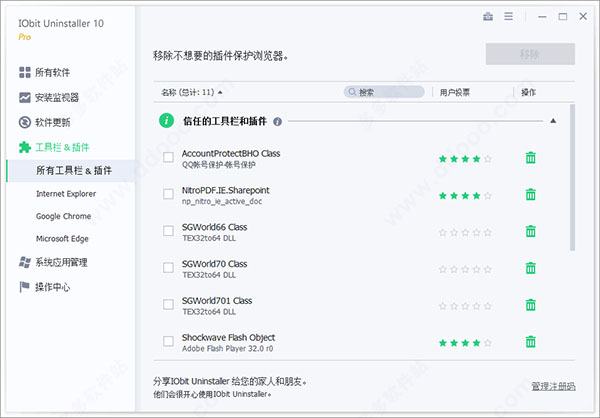Open 操作中心 section
This screenshot has width=600, height=418.
tap(52, 287)
